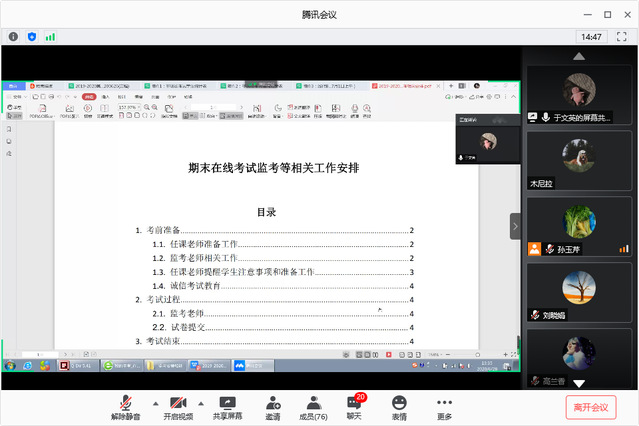
Task: Unmute microphone with 解除静音
Action: tap(125, 406)
